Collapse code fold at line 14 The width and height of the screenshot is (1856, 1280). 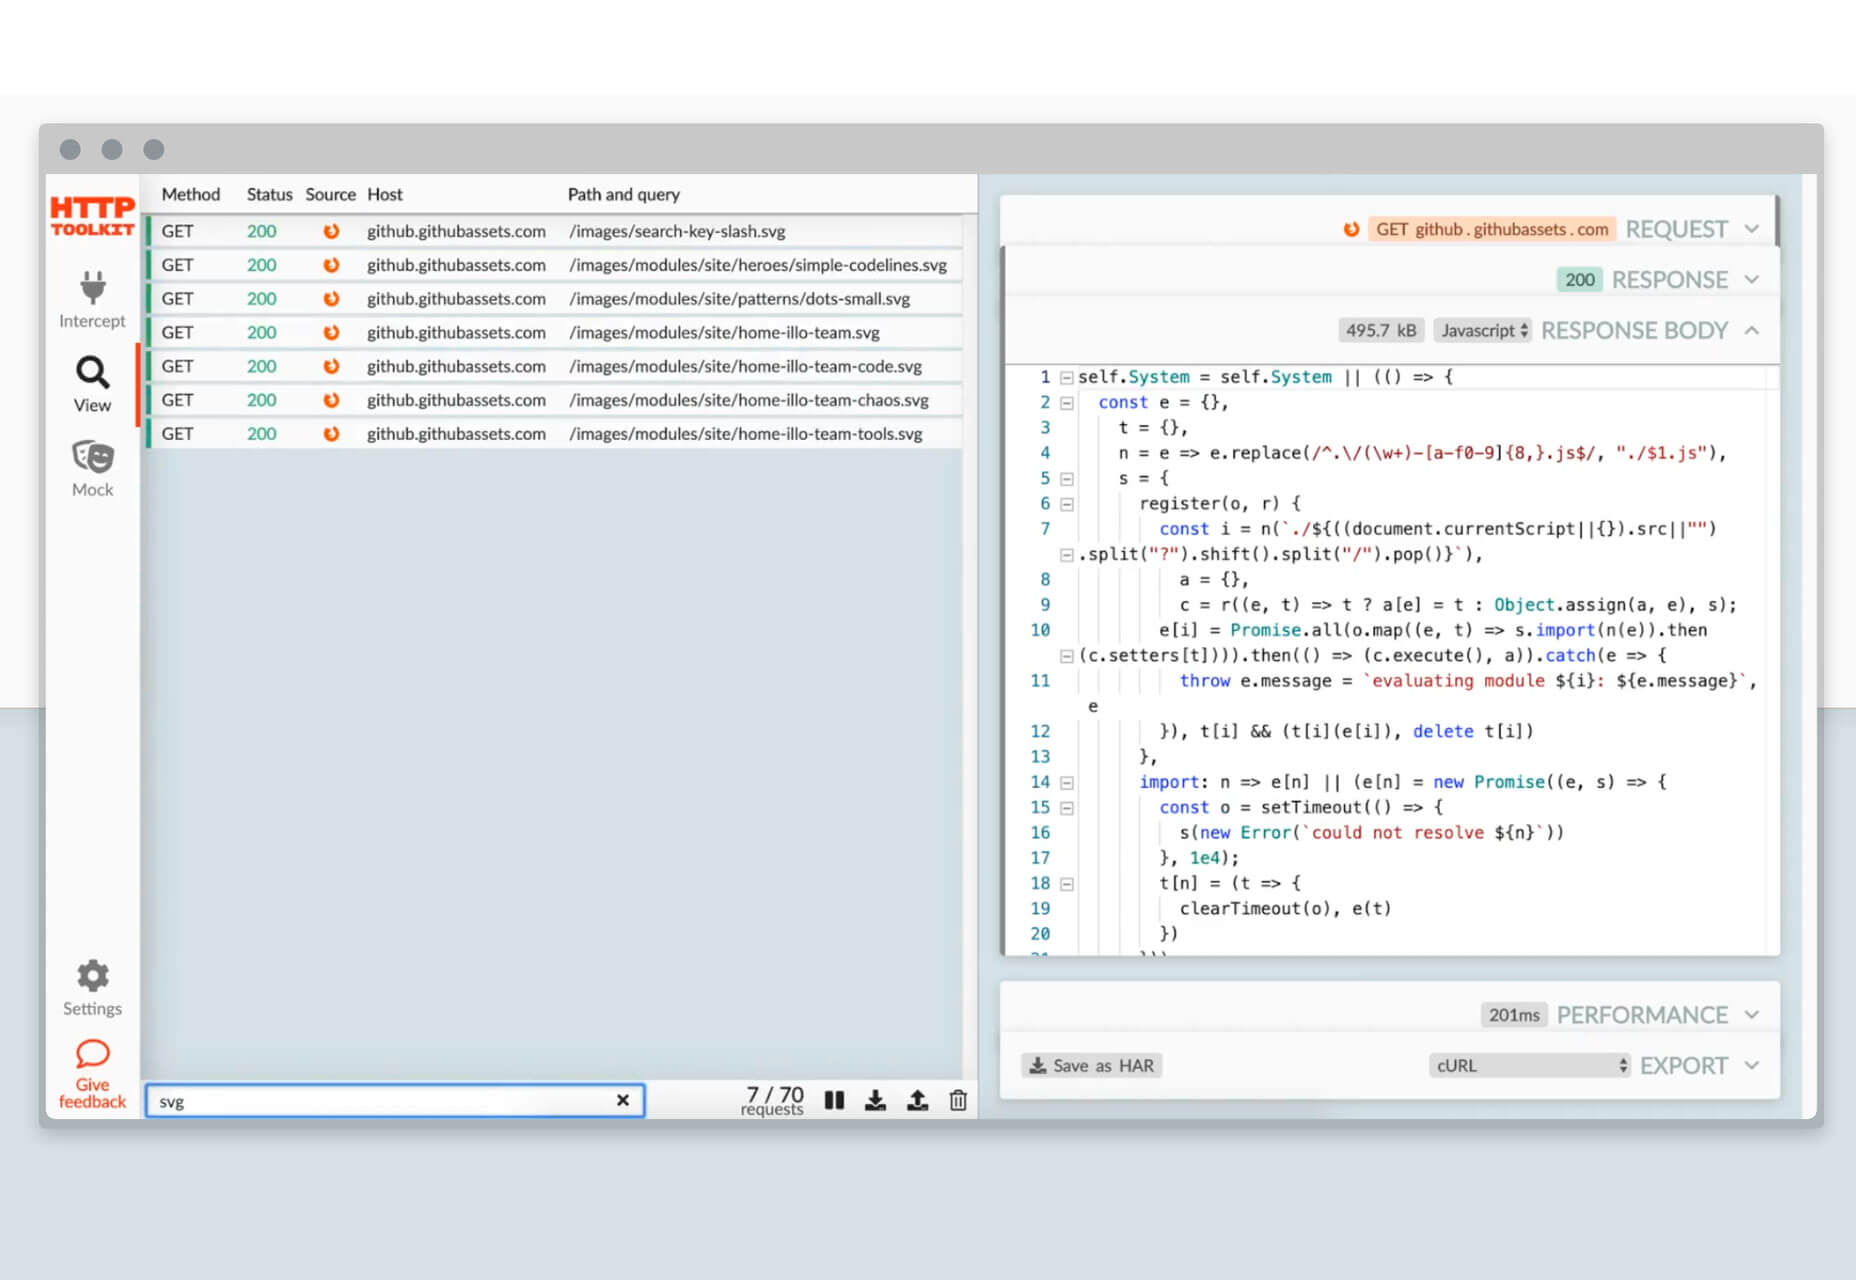point(1067,783)
